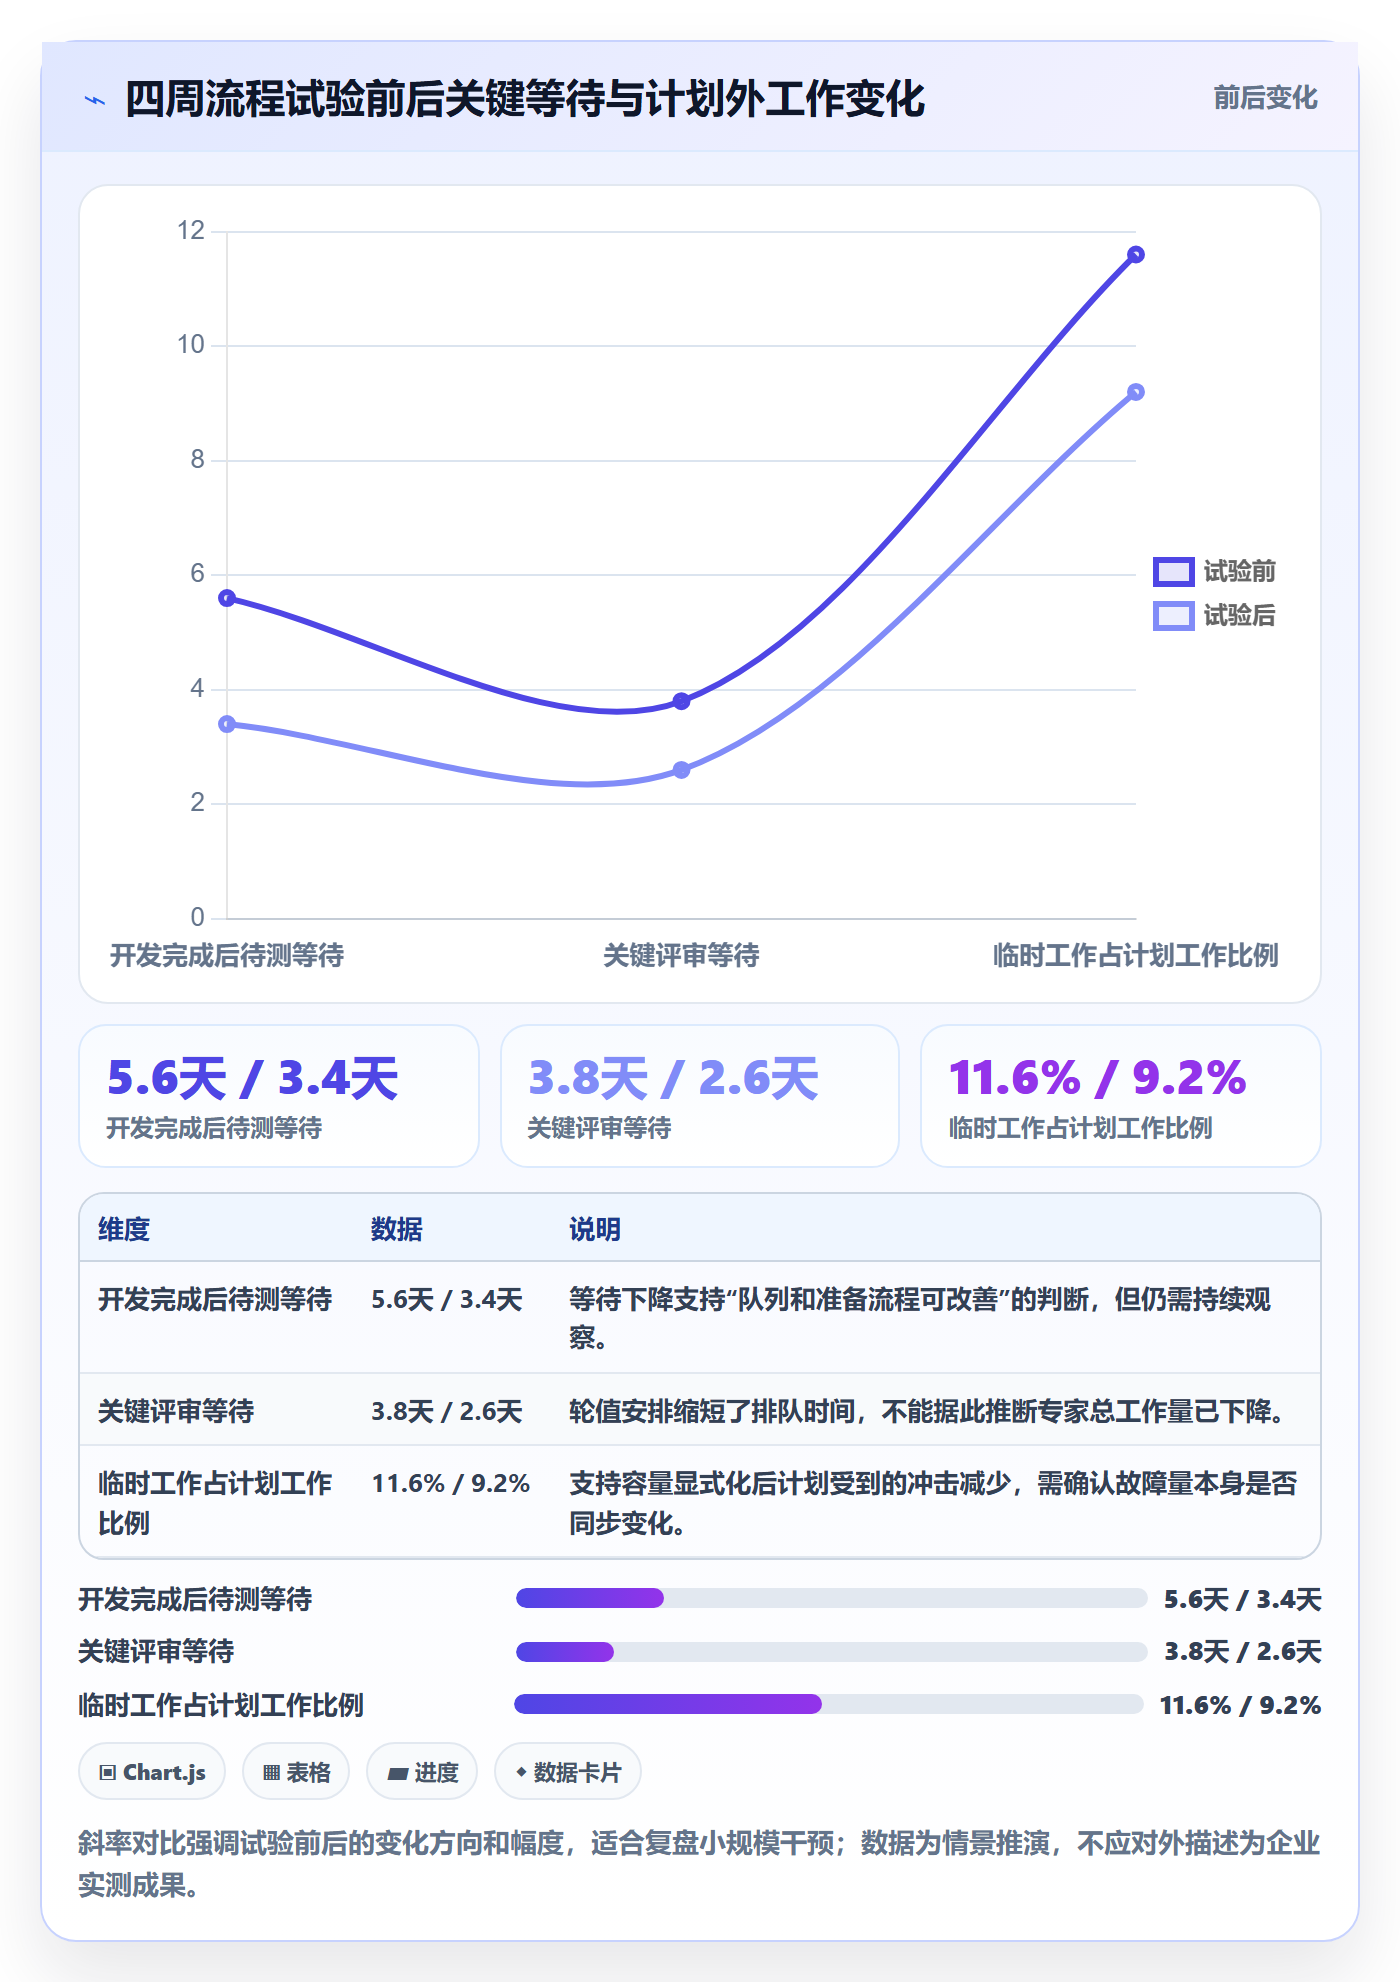Image resolution: width=1400 pixels, height=1982 pixels.
Task: Toggle the 试验前 legend swatch
Action: tap(1173, 572)
